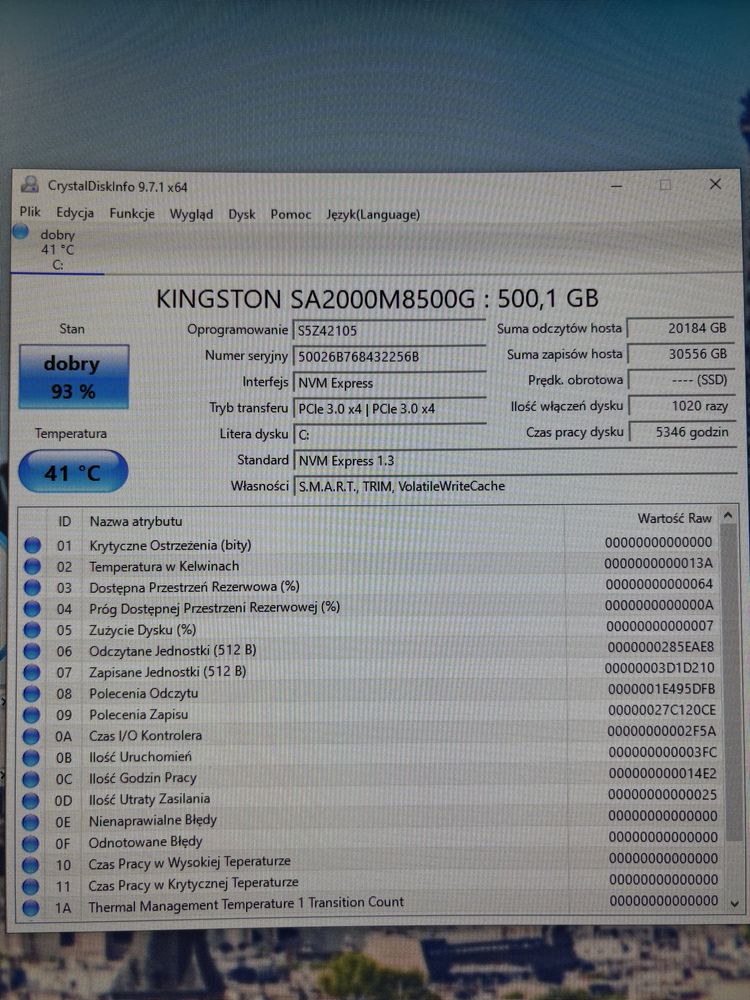Viewport: 750px width, 1000px height.
Task: Click status orb for 06 Odczytane Jednostki
Action: [32, 651]
